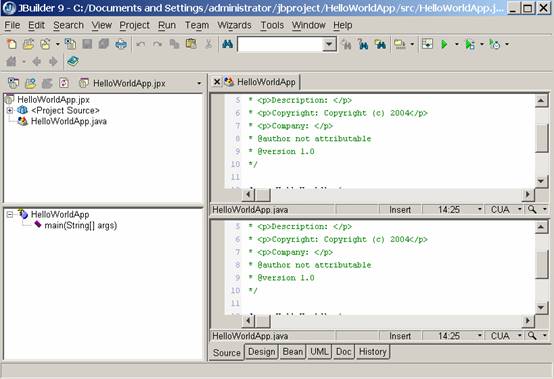Open the Search menu

pyautogui.click(x=69, y=25)
